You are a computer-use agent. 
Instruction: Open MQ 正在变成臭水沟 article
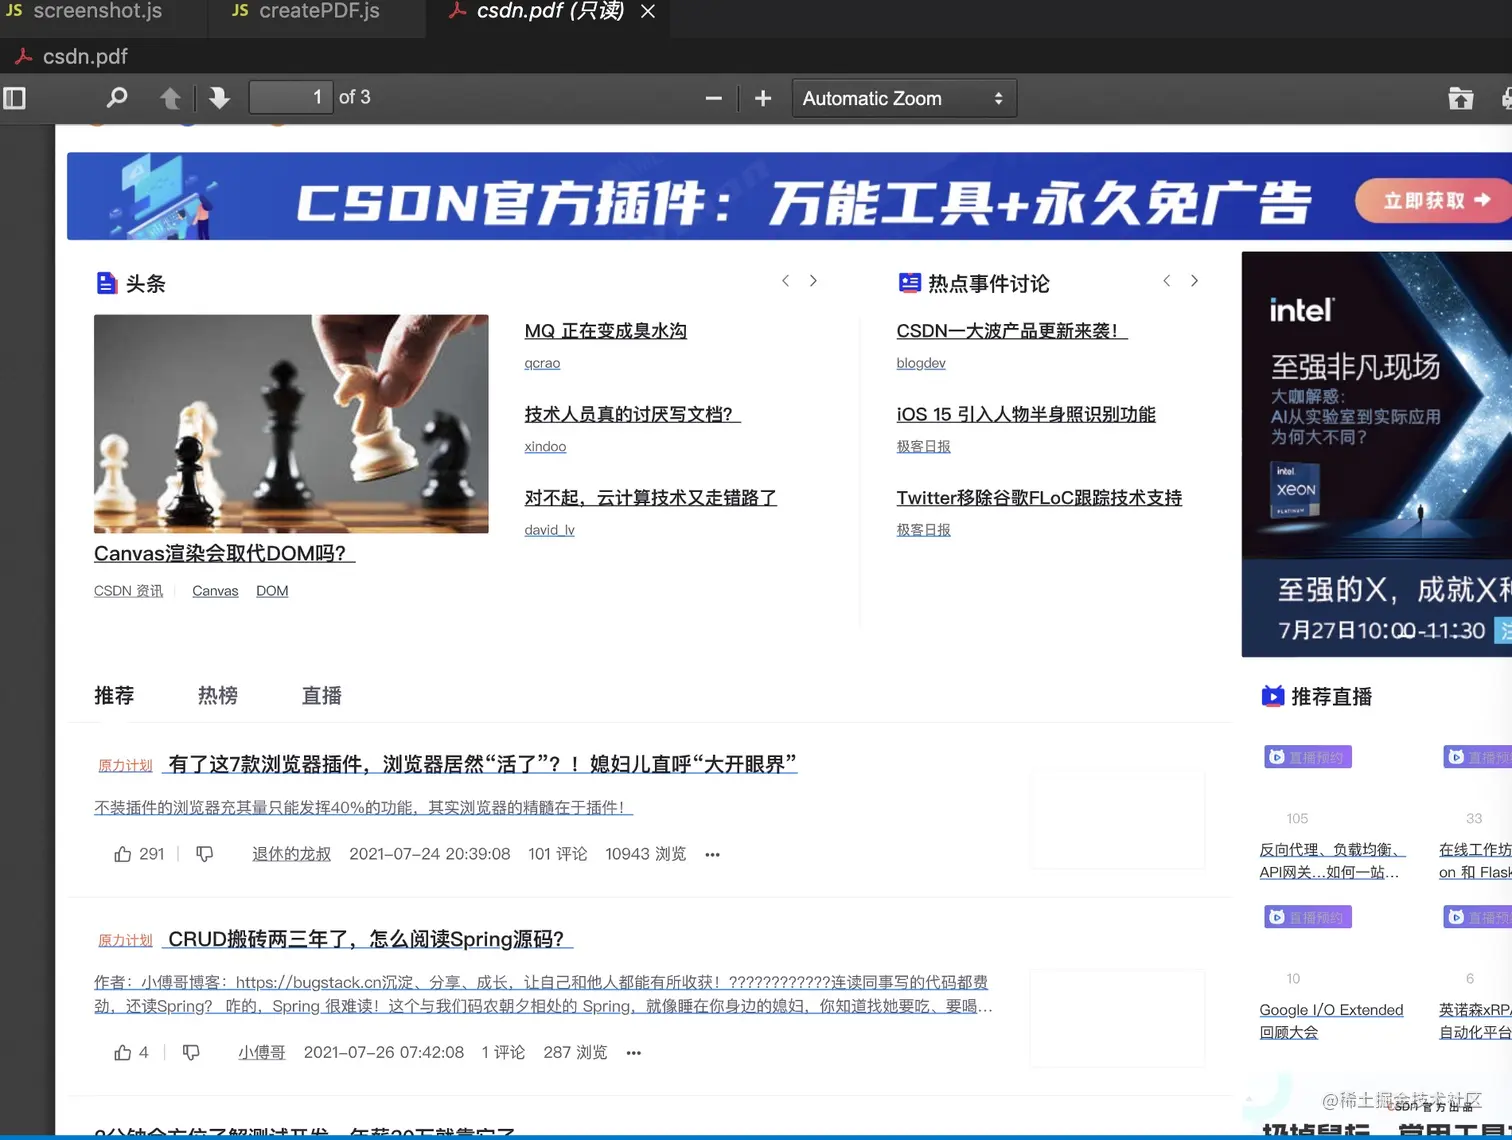[606, 331]
